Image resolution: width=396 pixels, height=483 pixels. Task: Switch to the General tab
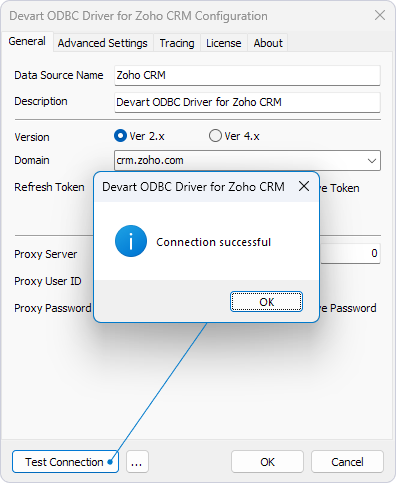27,41
